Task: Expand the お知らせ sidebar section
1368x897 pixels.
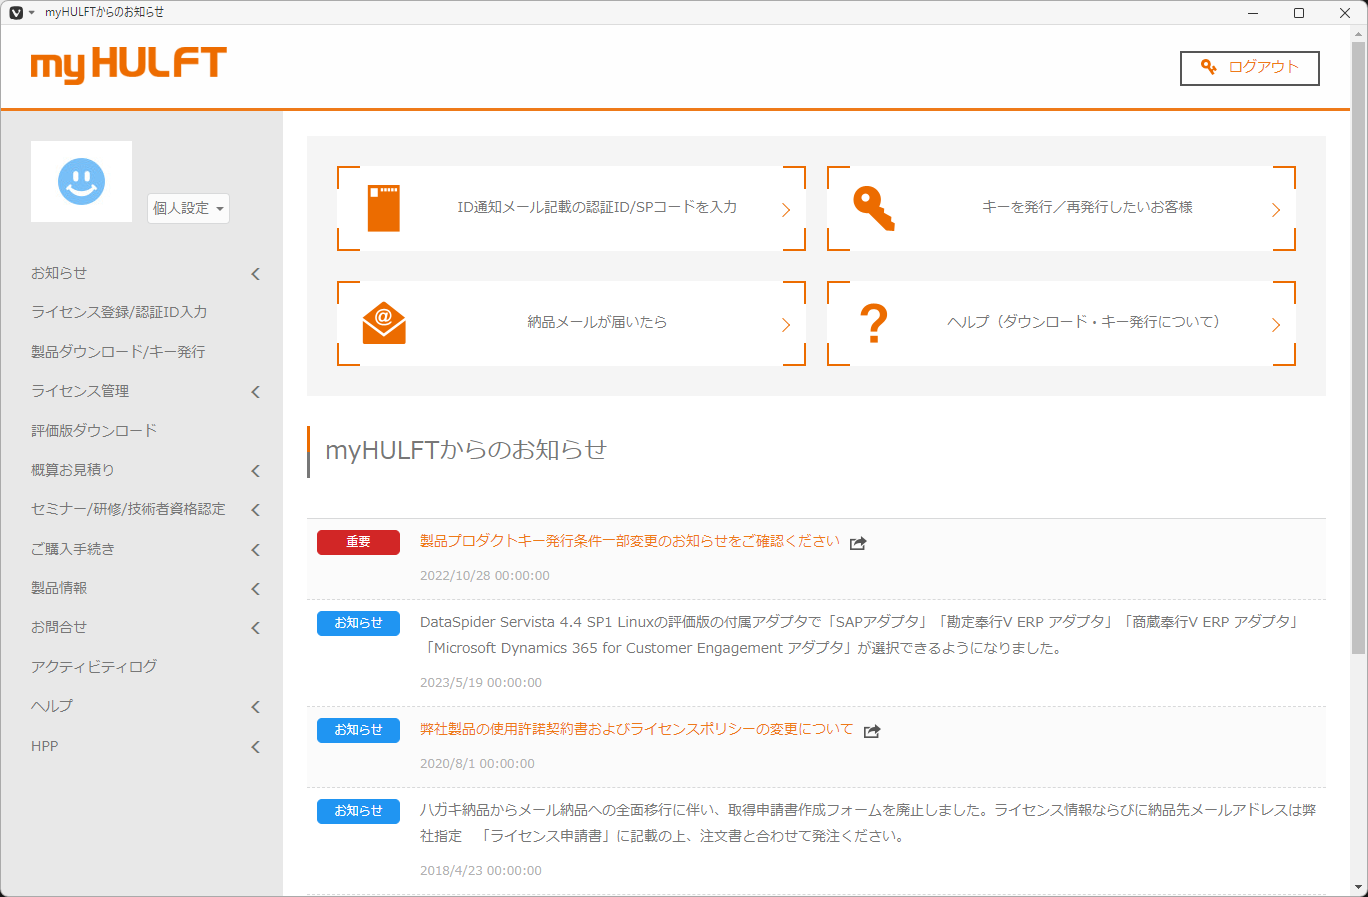Action: pyautogui.click(x=256, y=272)
